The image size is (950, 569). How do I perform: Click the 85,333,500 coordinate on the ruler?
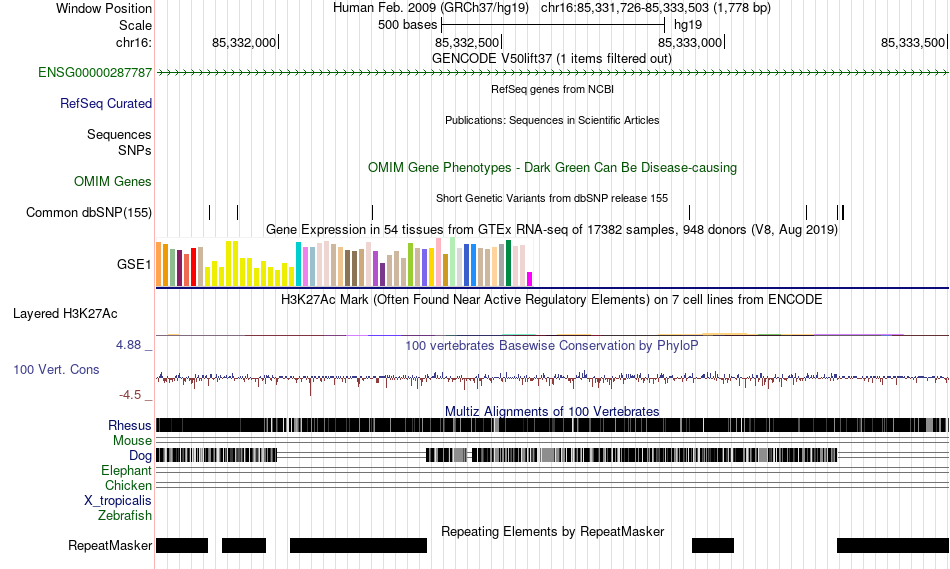[913, 42]
